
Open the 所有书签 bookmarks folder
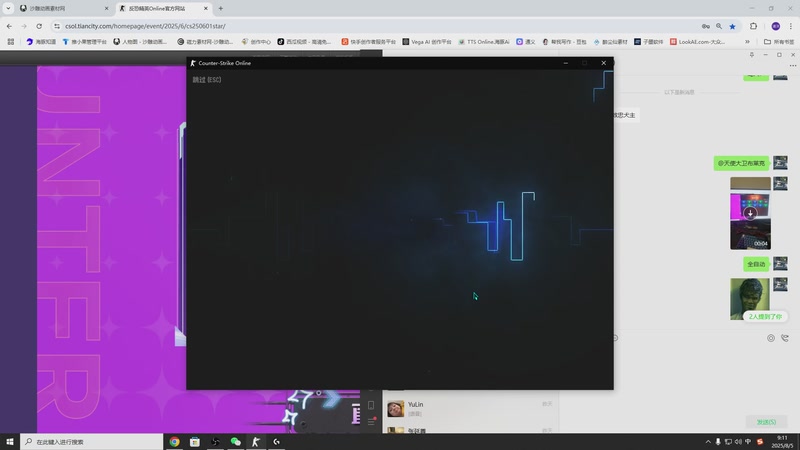click(x=779, y=41)
